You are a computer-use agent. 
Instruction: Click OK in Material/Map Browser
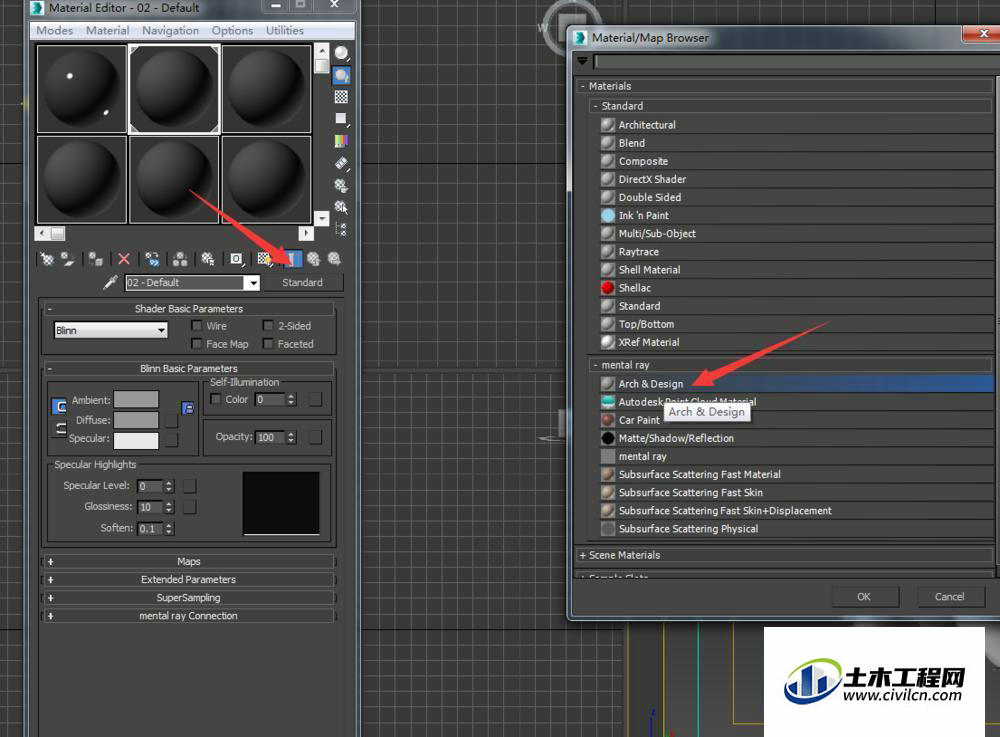(x=864, y=597)
